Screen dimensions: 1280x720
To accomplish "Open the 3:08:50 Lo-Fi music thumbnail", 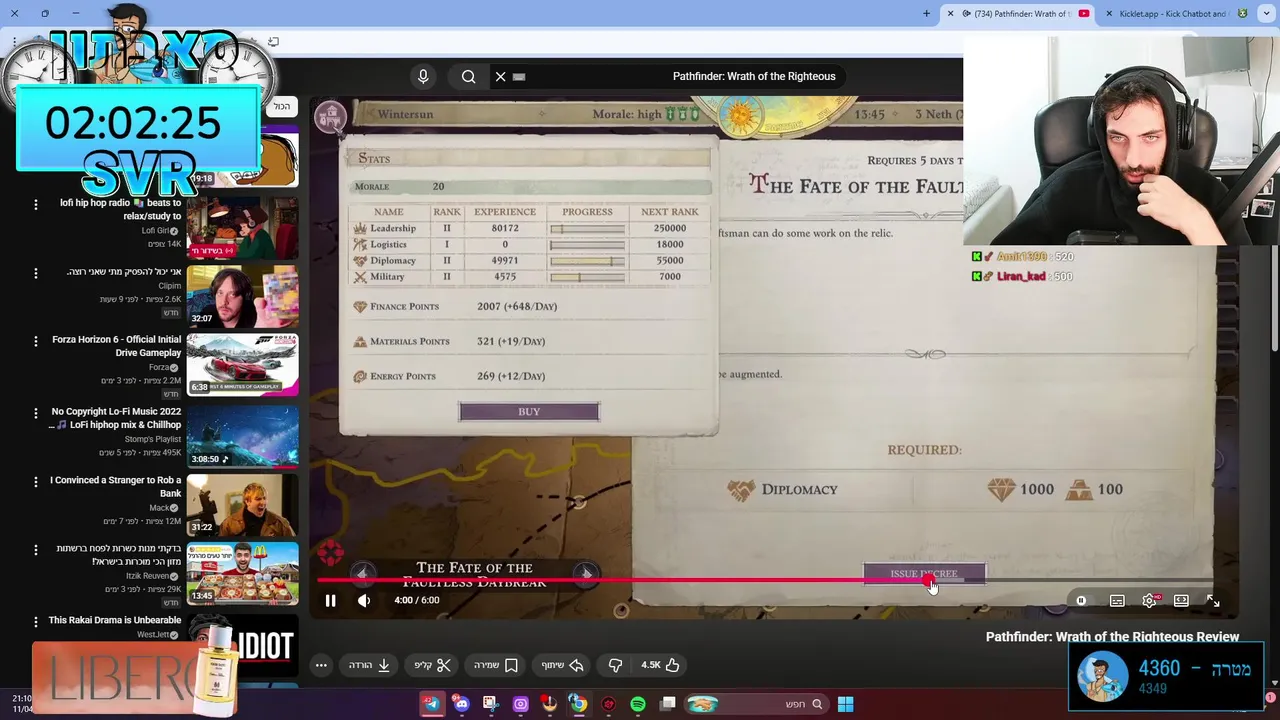I will coord(243,435).
